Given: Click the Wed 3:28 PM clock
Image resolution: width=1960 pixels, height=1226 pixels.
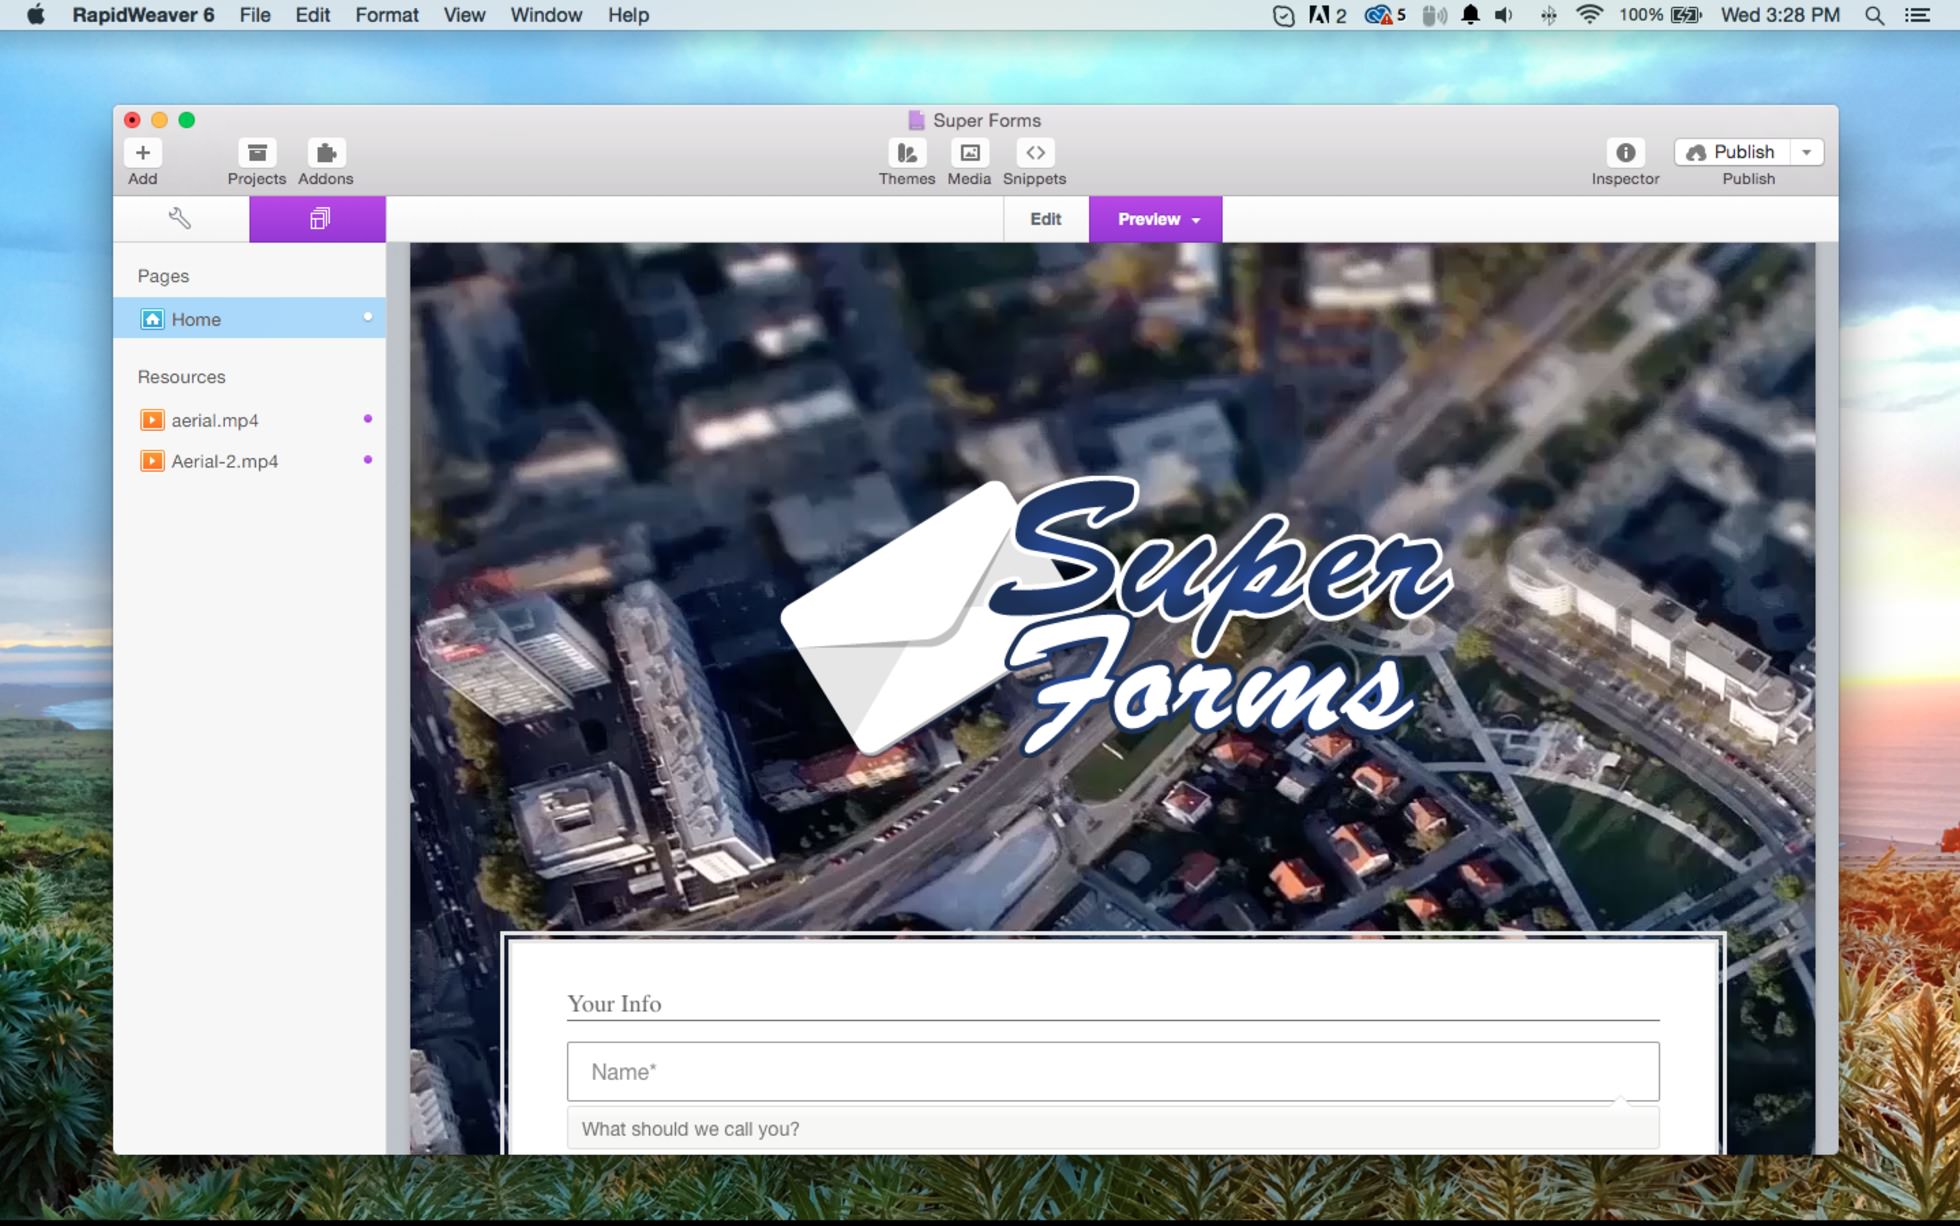Looking at the screenshot, I should click(1780, 15).
